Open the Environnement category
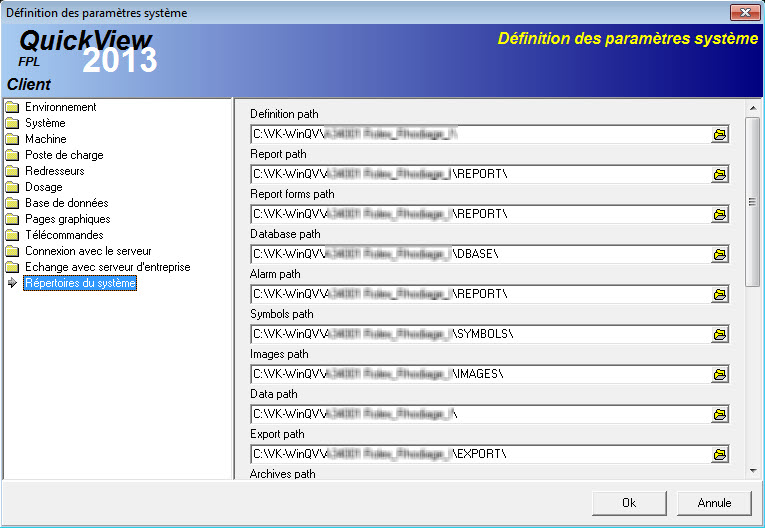Screen dimensions: 765x528 click(x=60, y=107)
